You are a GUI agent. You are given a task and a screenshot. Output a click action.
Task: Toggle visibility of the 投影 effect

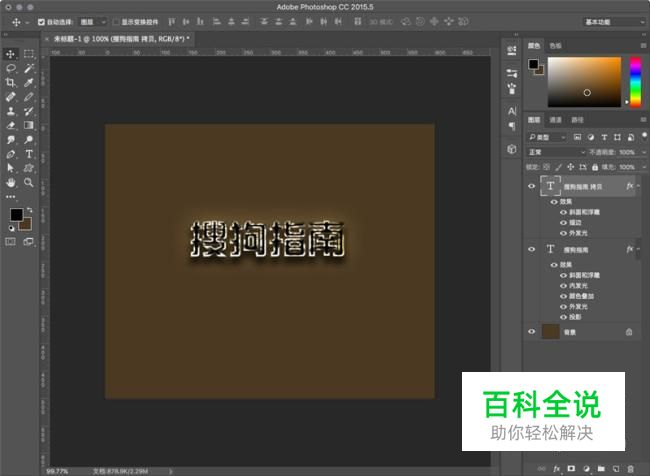(563, 317)
